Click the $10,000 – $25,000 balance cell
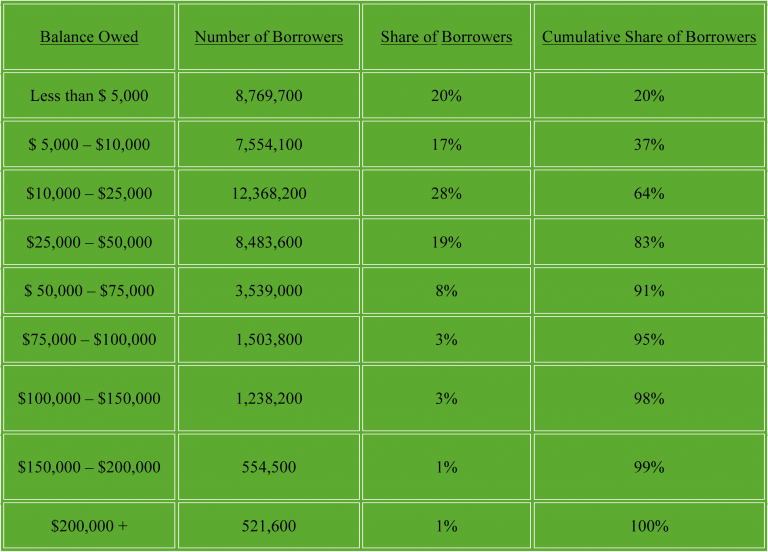This screenshot has width=768, height=552. click(x=89, y=193)
